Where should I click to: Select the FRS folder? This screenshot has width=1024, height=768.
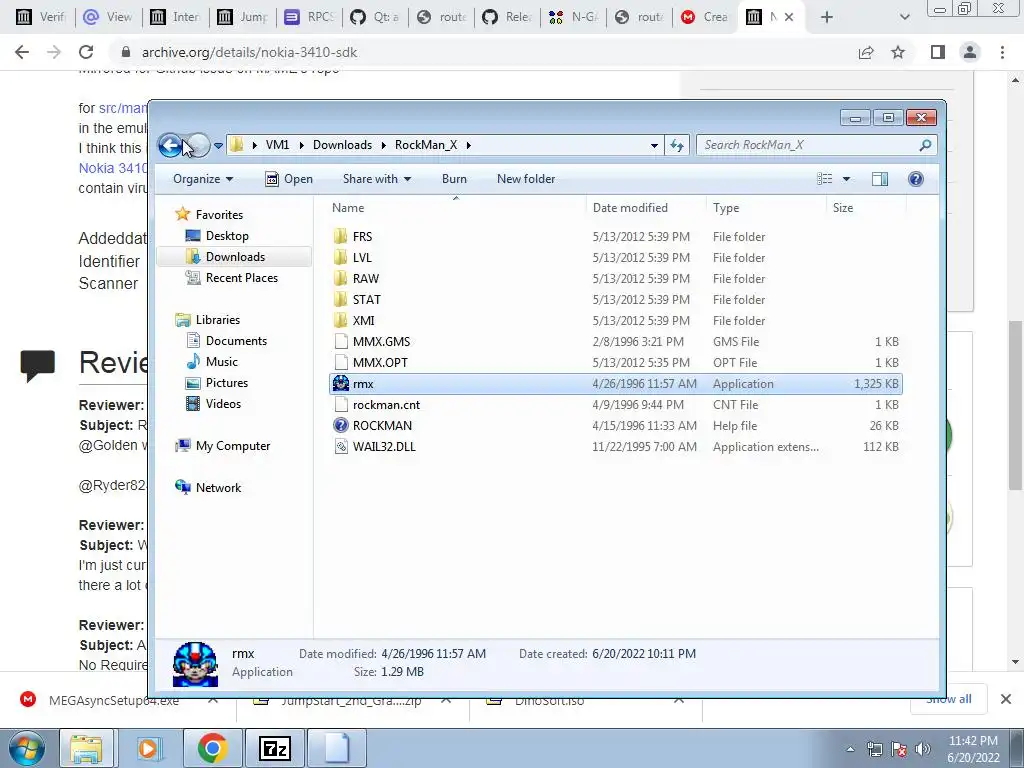615,236
